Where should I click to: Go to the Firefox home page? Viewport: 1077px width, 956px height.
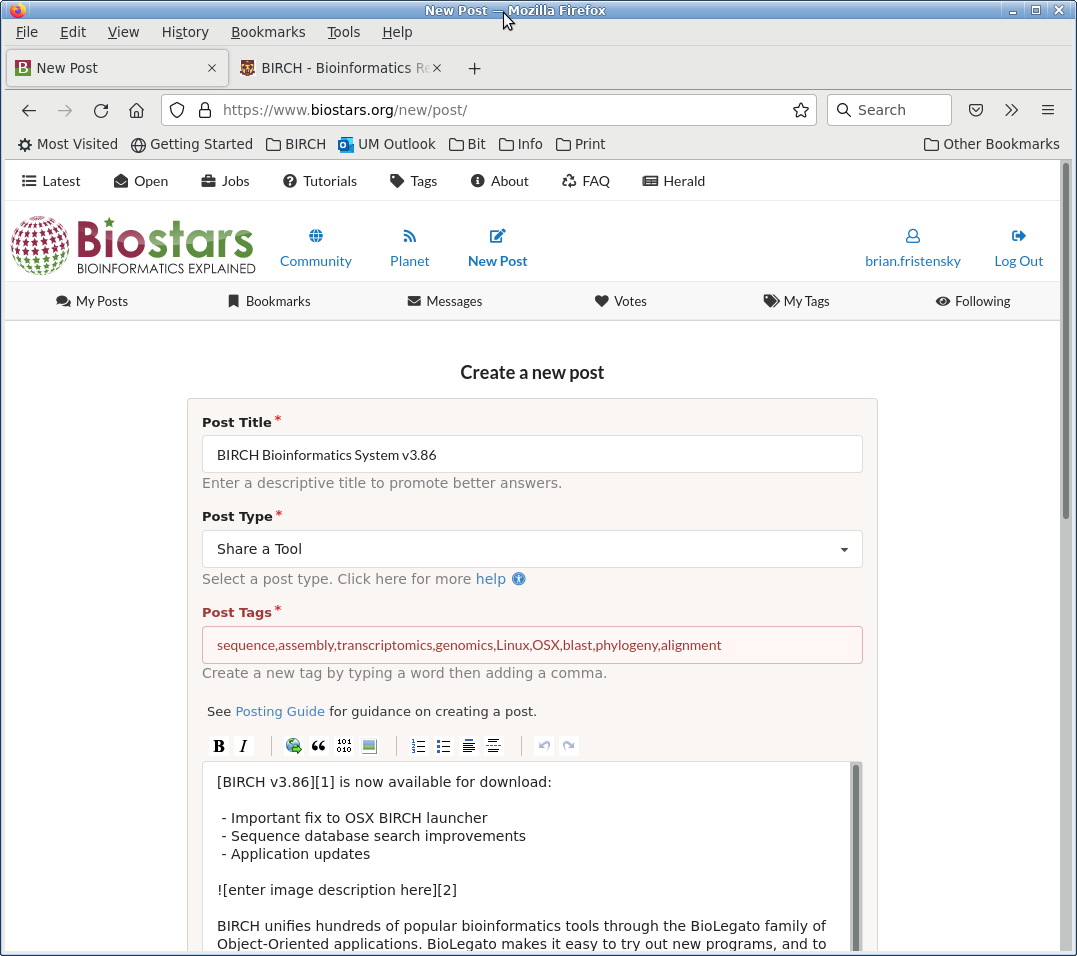(x=137, y=111)
